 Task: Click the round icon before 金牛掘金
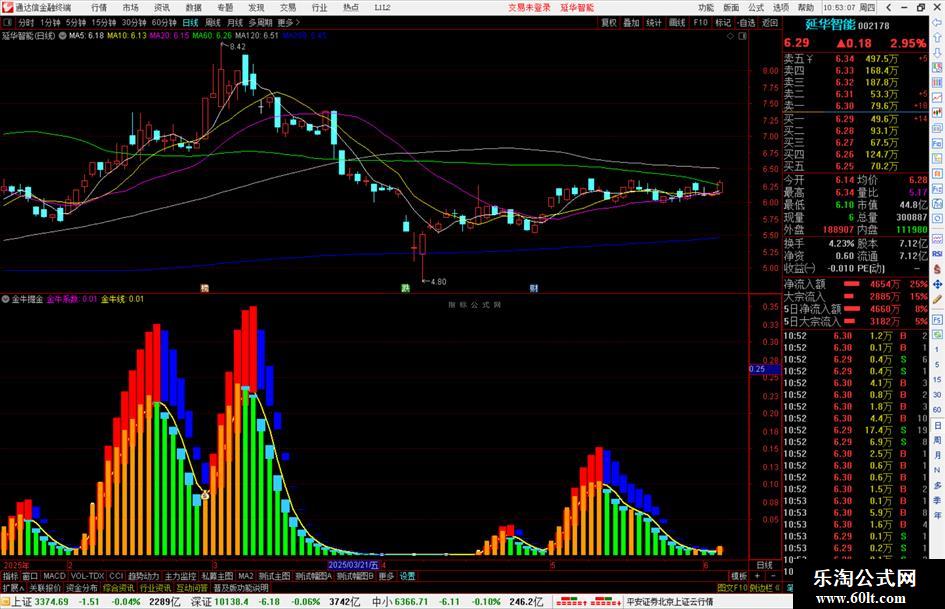(6, 299)
